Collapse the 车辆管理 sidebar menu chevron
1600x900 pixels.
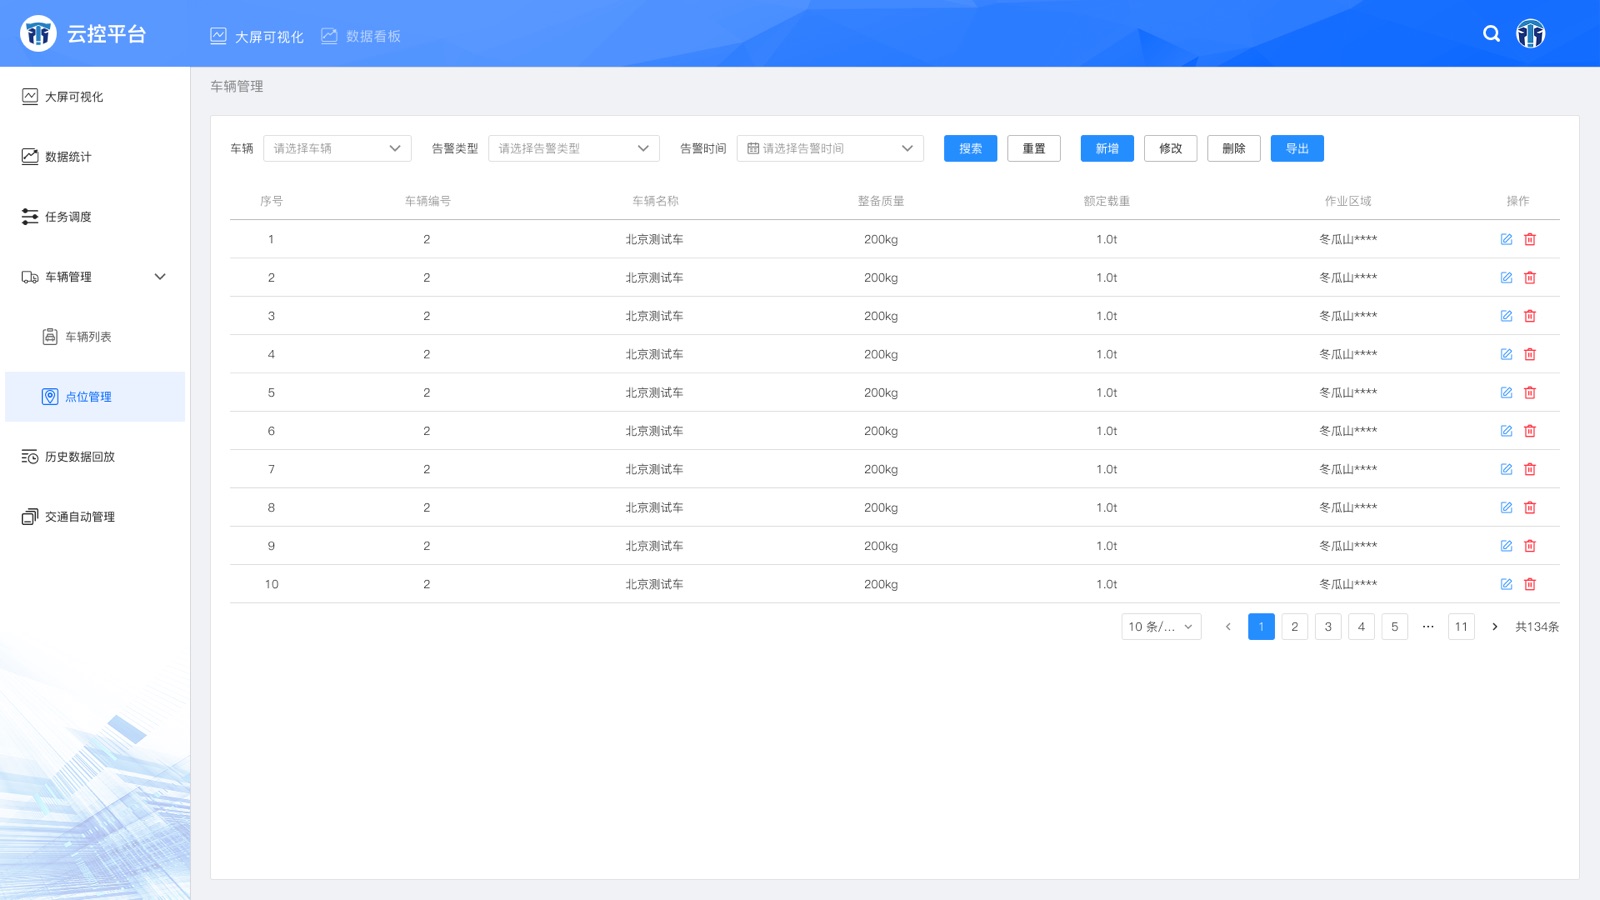[160, 277]
